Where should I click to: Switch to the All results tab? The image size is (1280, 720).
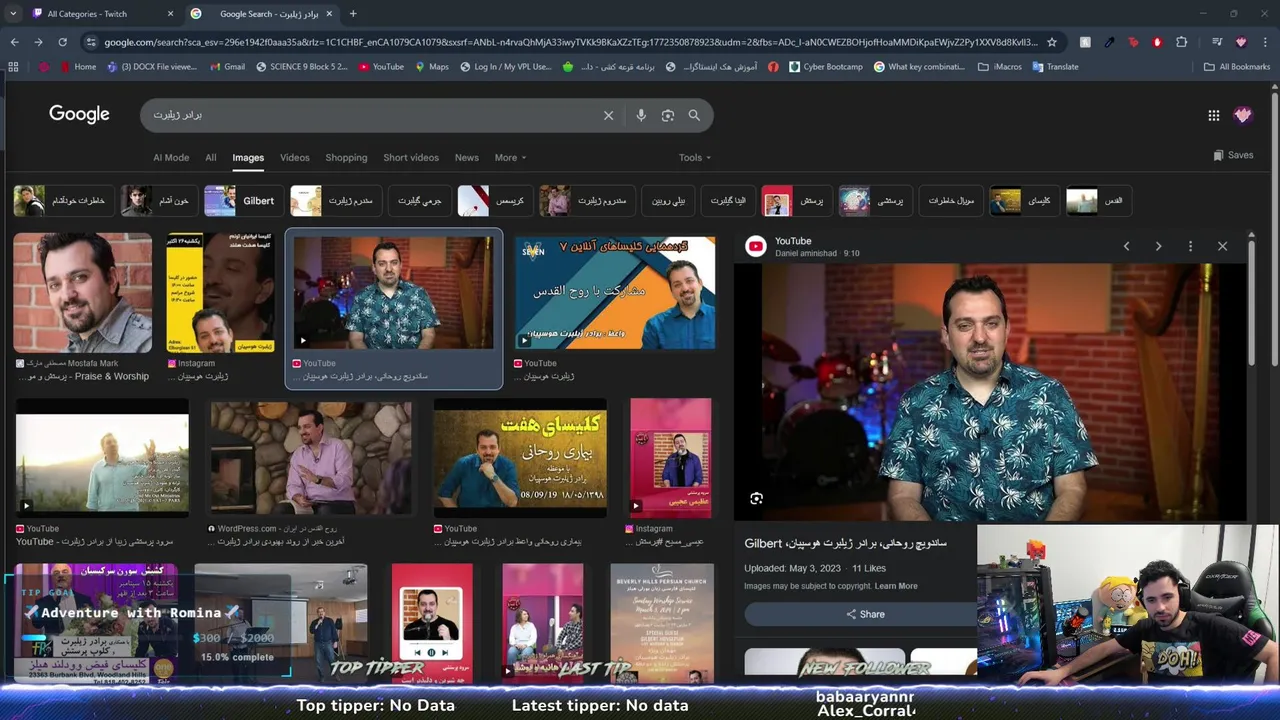click(210, 158)
